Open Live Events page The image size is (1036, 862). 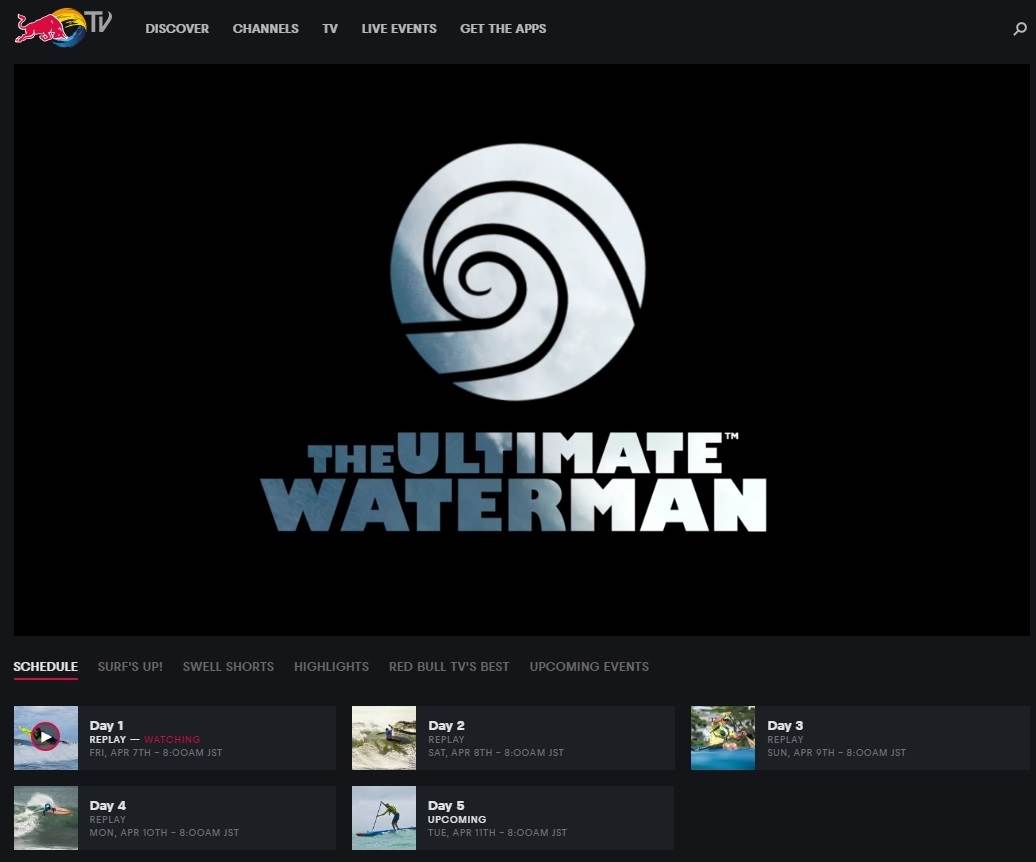pyautogui.click(x=399, y=29)
